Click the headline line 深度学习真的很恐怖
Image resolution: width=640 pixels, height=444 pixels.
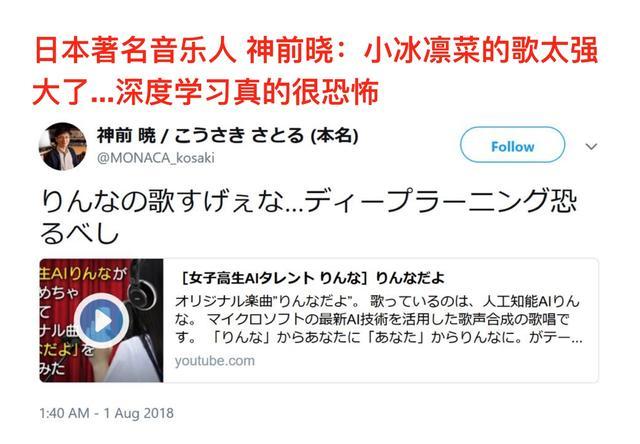(x=247, y=91)
